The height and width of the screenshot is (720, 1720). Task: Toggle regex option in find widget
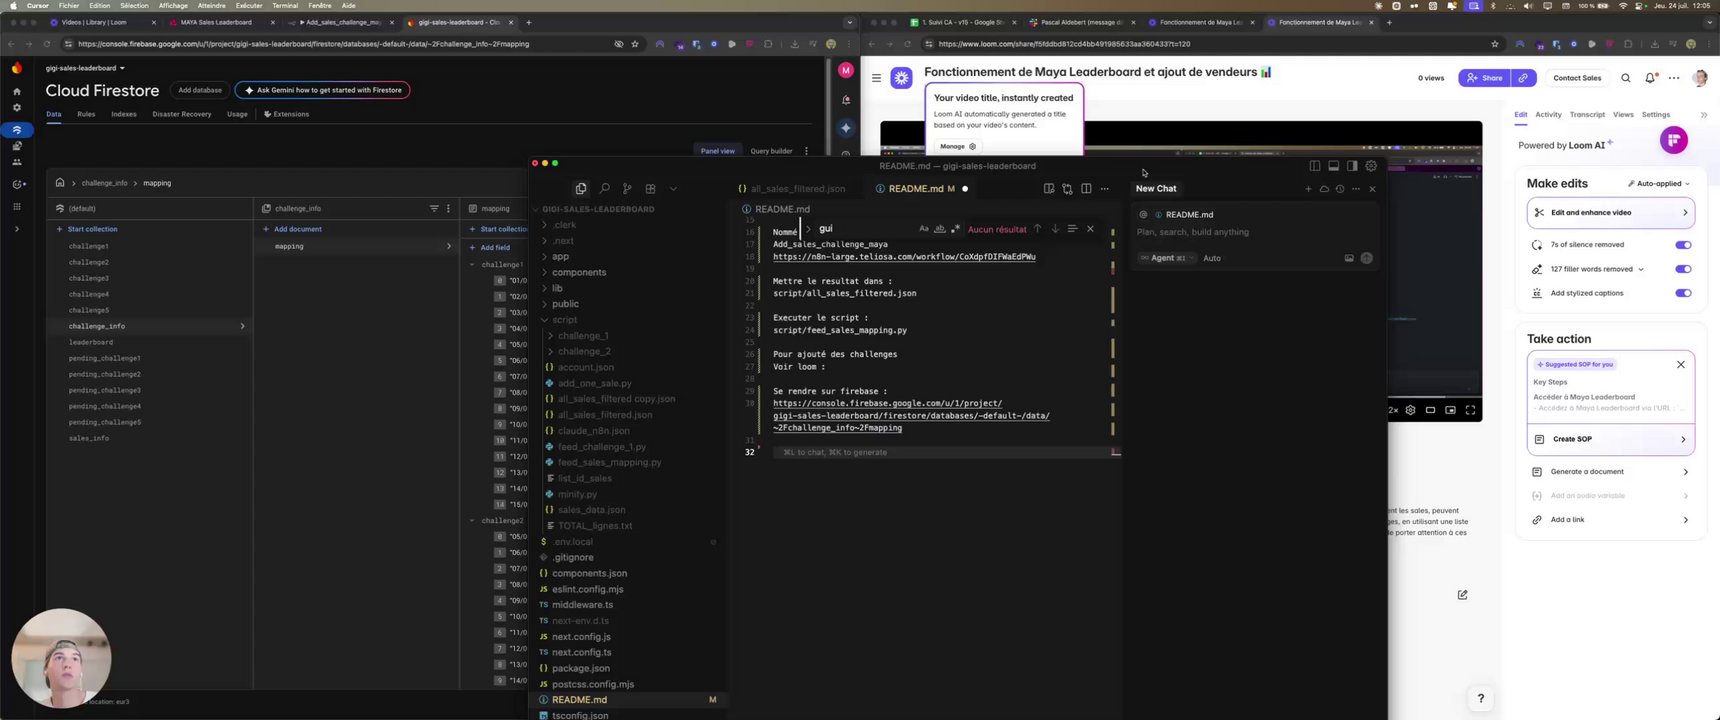pyautogui.click(x=955, y=229)
